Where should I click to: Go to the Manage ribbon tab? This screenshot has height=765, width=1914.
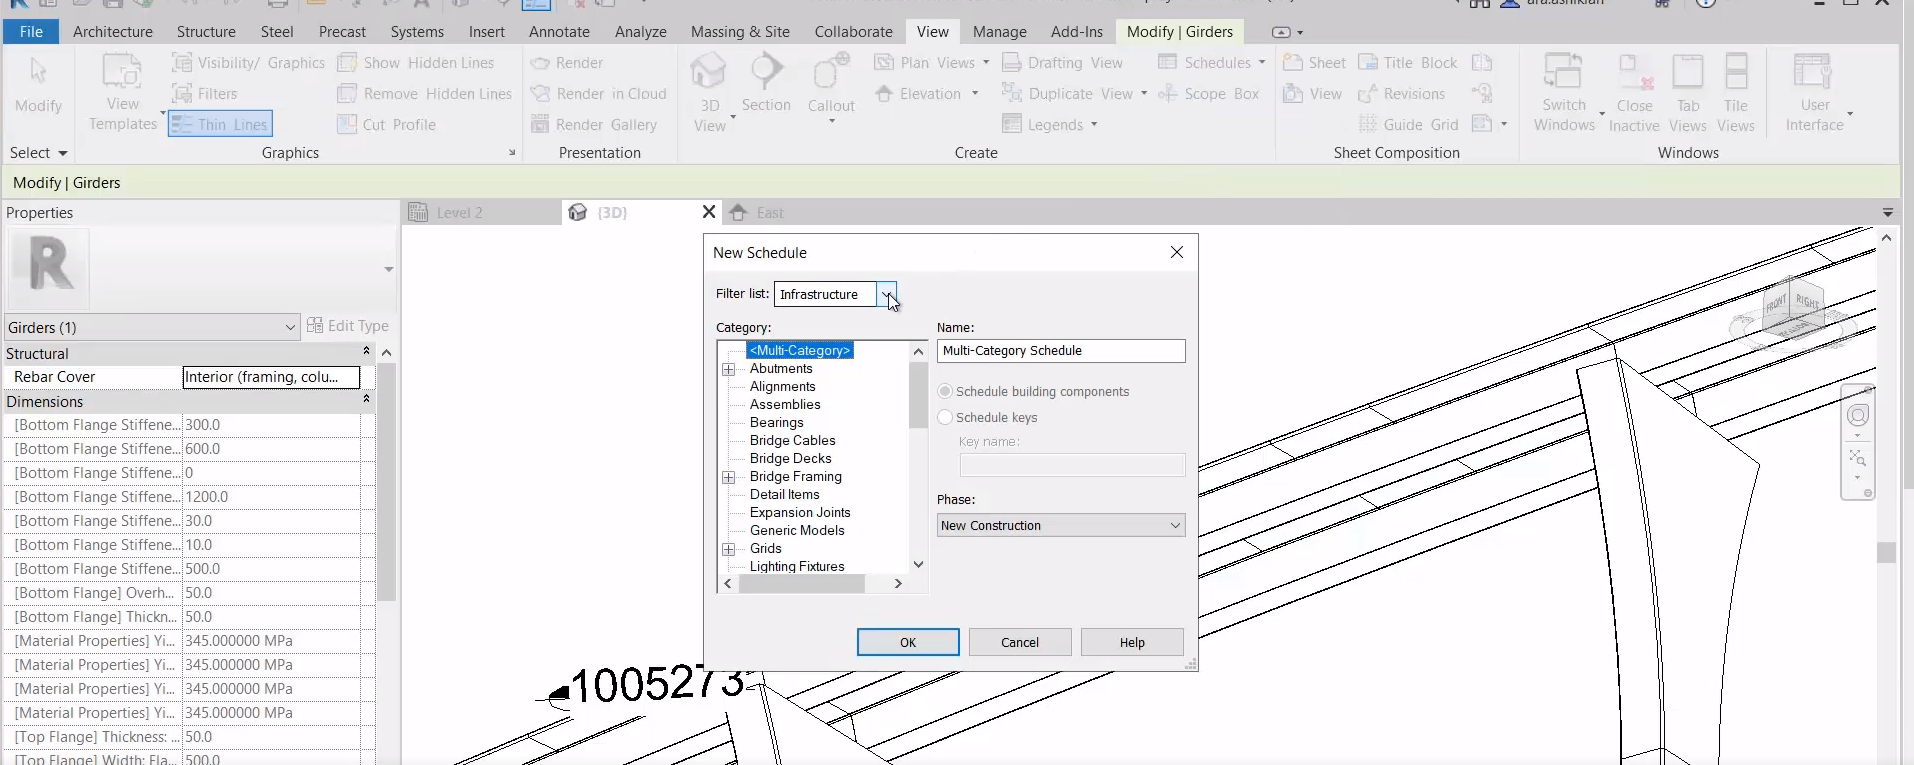point(1000,32)
